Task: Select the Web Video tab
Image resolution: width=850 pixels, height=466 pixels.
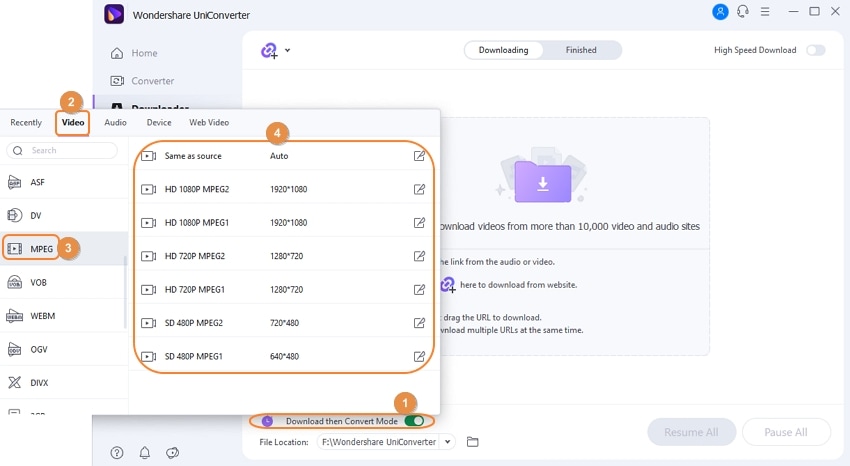Action: coord(209,122)
